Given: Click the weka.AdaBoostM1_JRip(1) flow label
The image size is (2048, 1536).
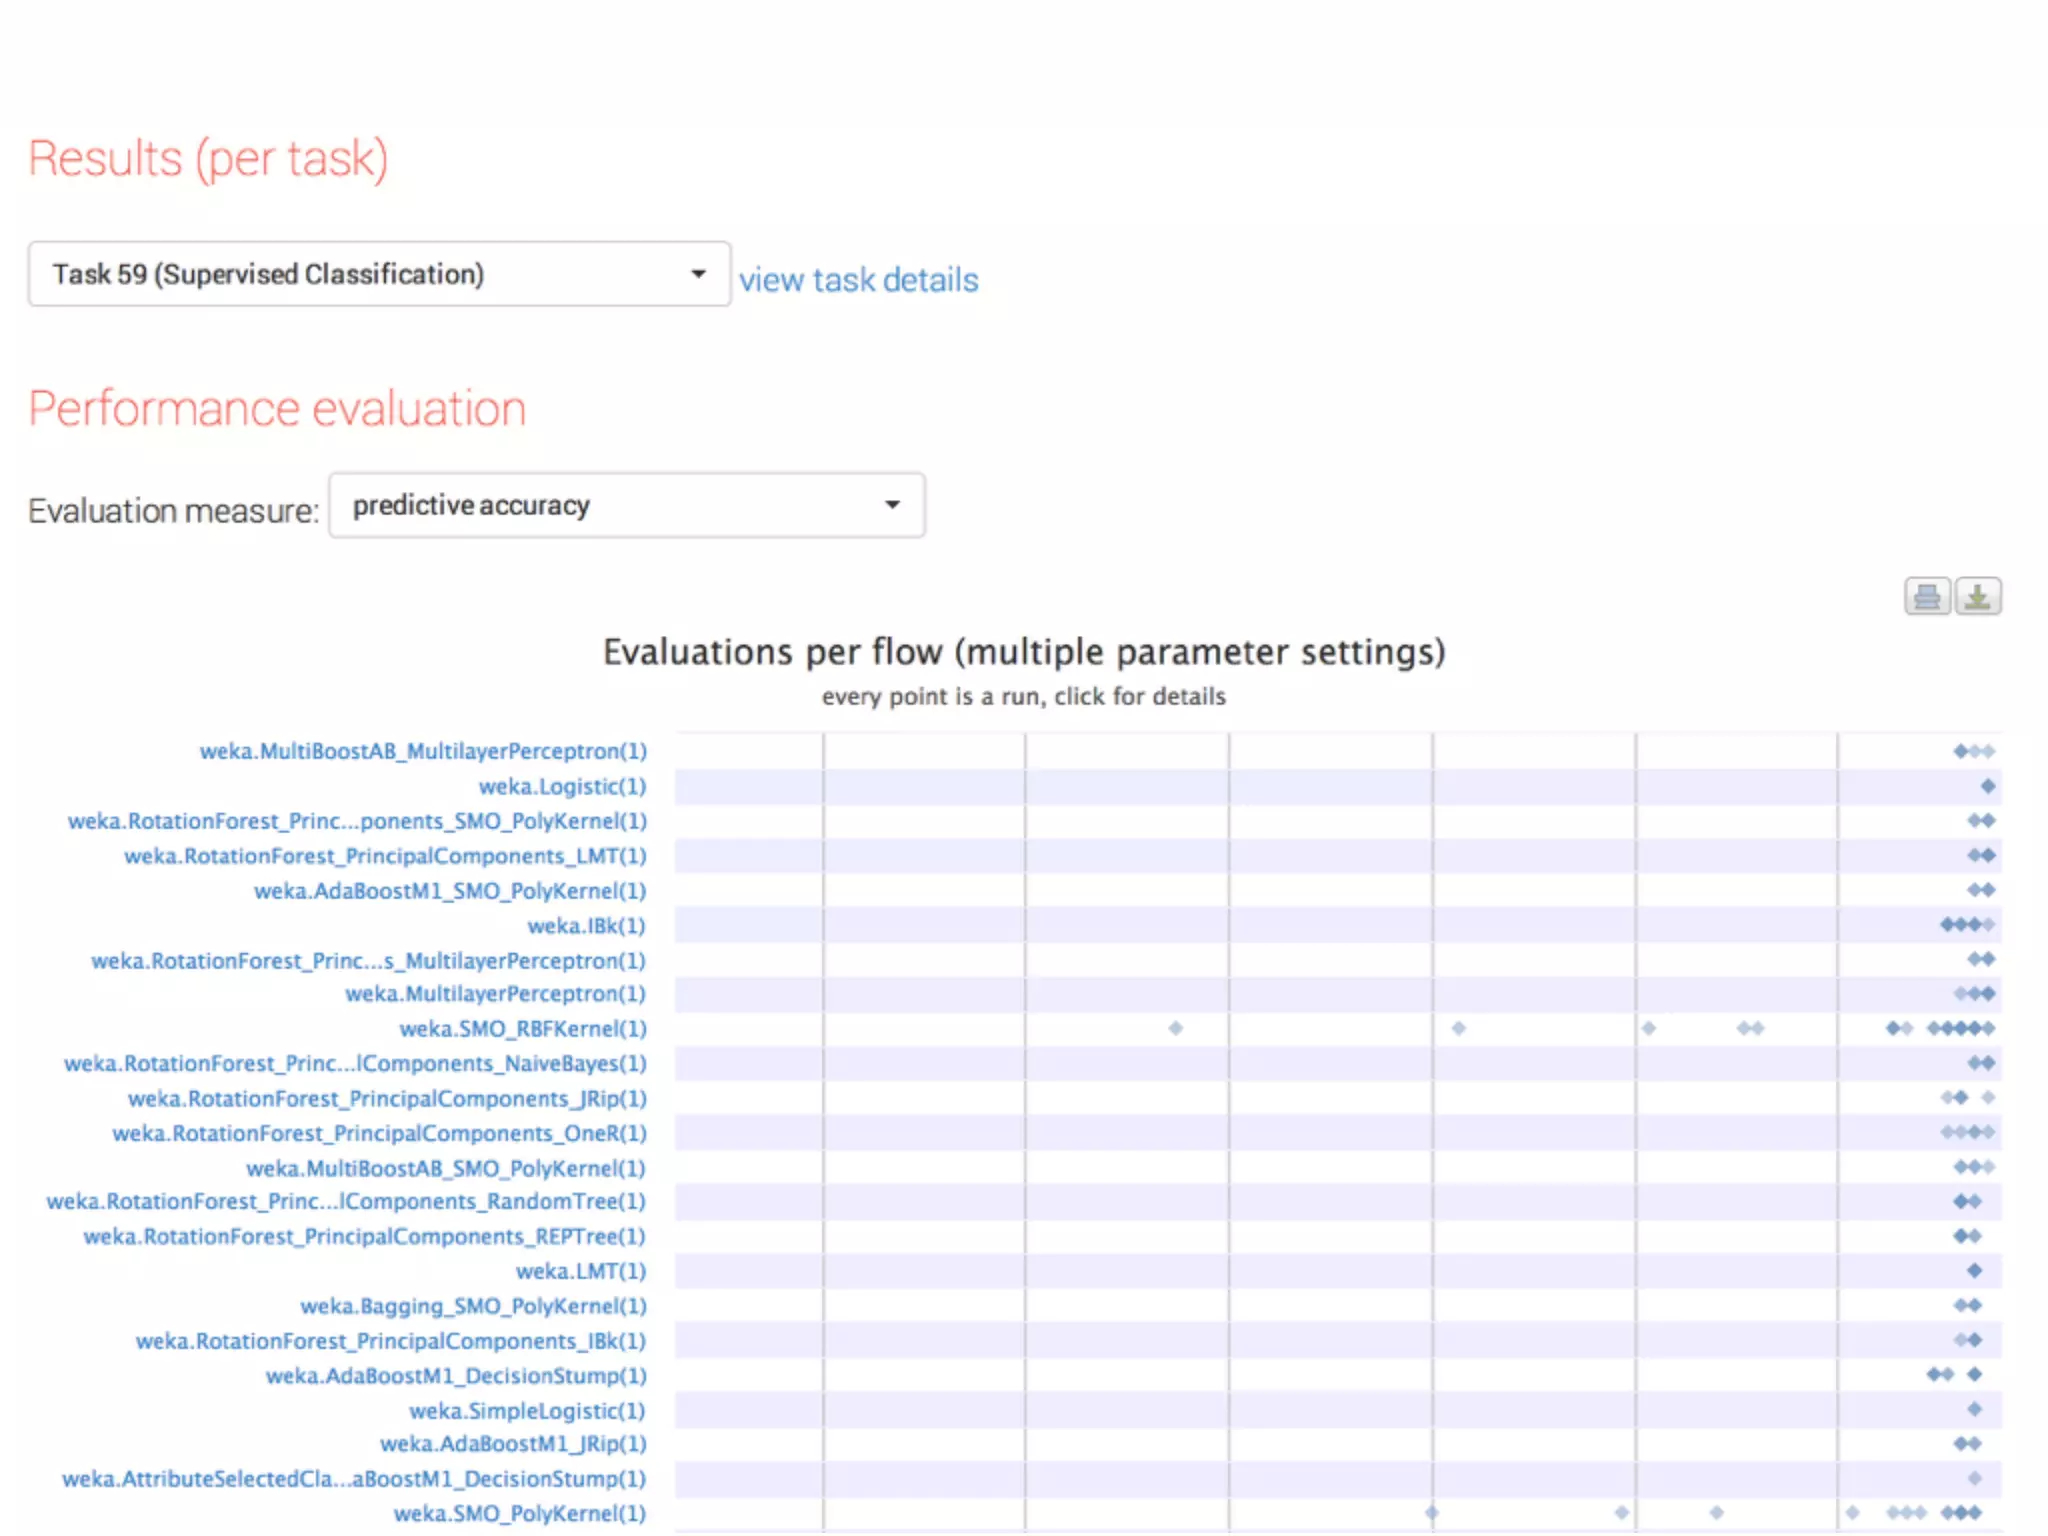Looking at the screenshot, I should coord(513,1444).
